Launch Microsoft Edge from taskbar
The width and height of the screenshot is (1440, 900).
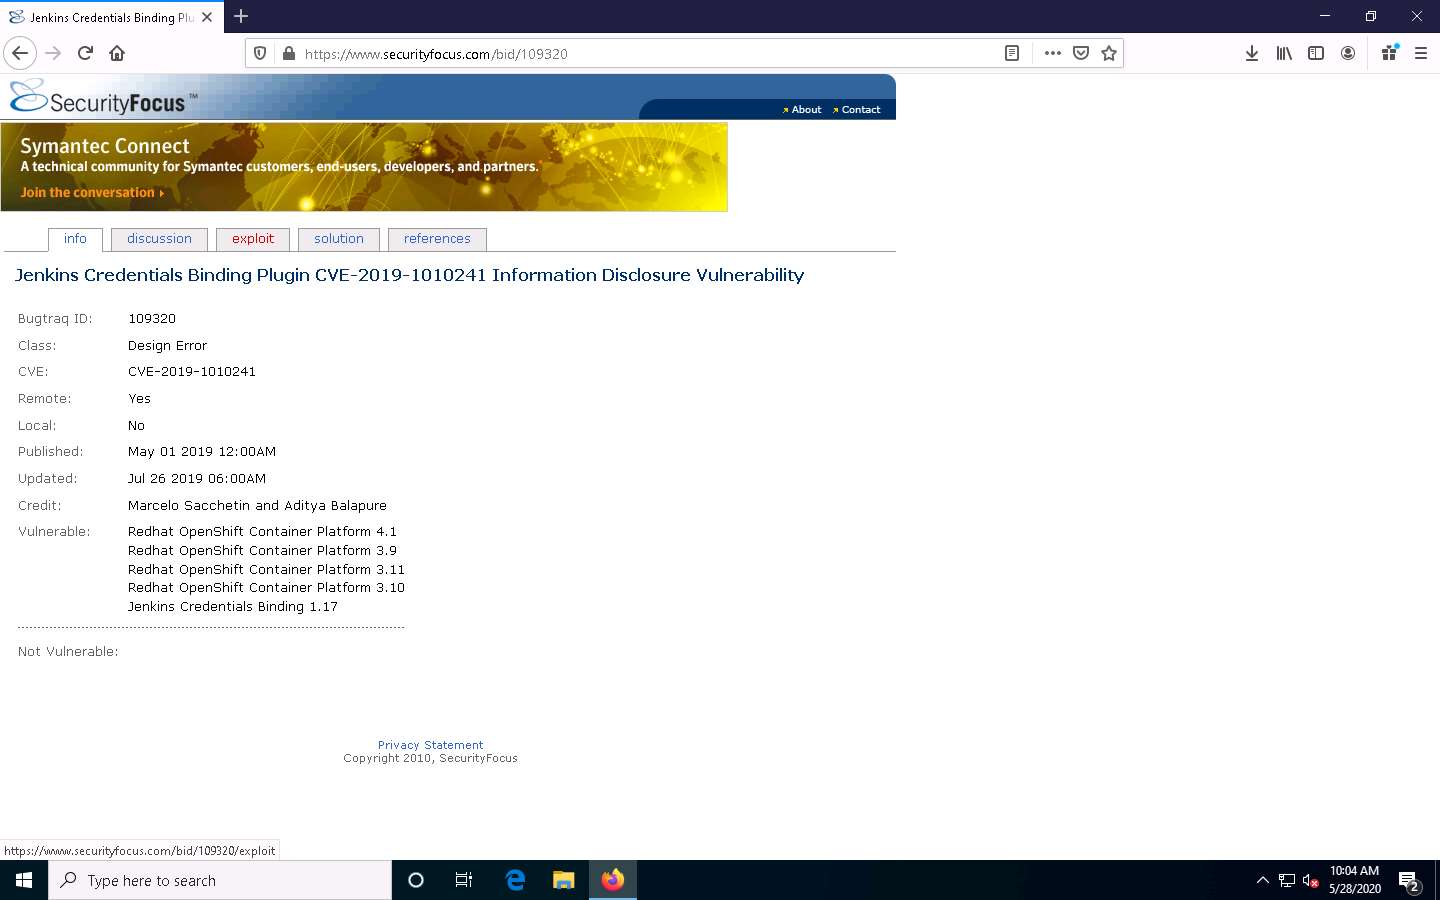coord(515,880)
